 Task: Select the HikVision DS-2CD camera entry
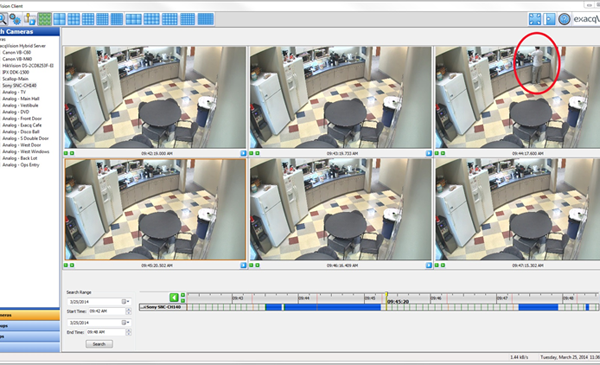click(x=28, y=65)
